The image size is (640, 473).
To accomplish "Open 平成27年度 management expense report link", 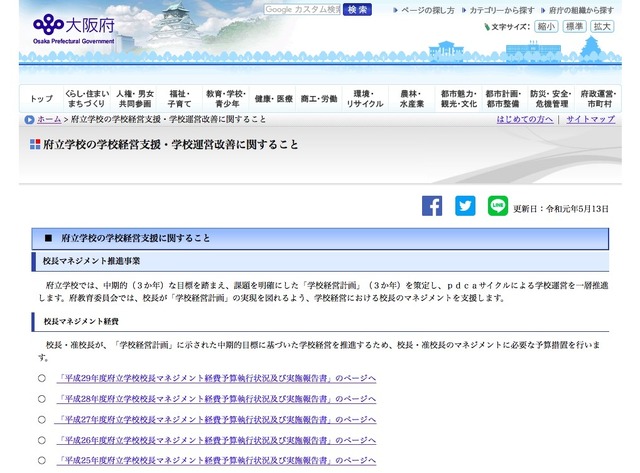I will click(x=216, y=420).
